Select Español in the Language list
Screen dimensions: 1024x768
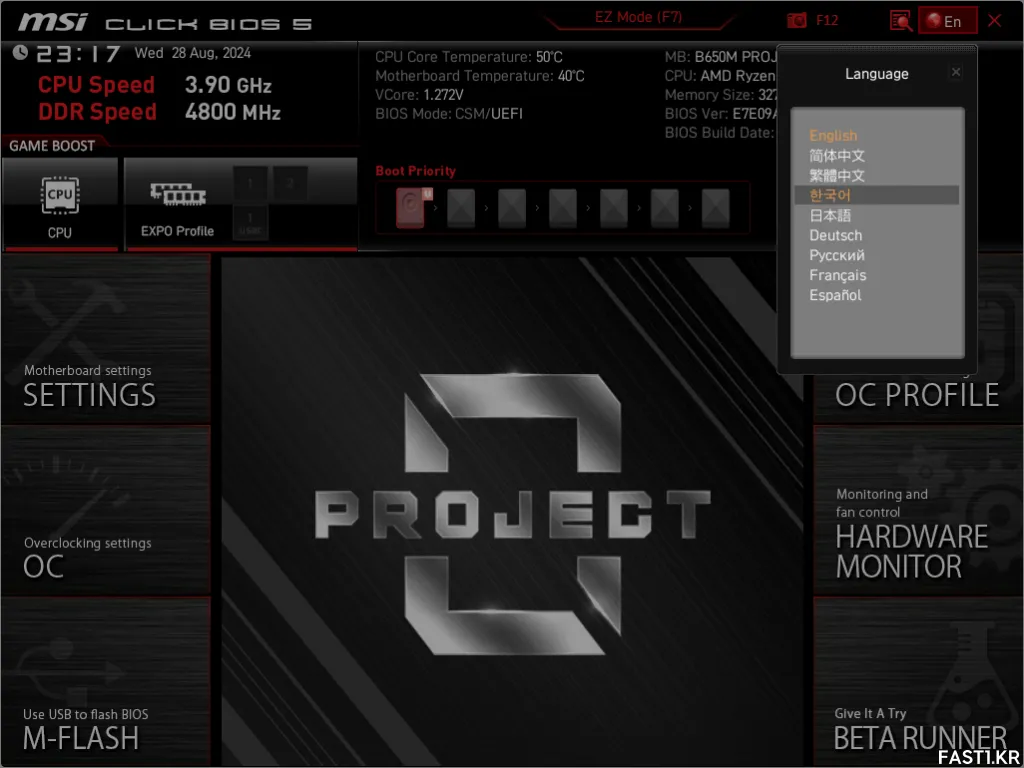[x=835, y=295]
